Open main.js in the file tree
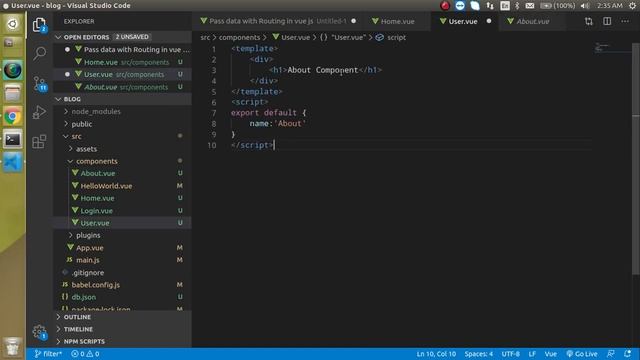 pos(122,260)
